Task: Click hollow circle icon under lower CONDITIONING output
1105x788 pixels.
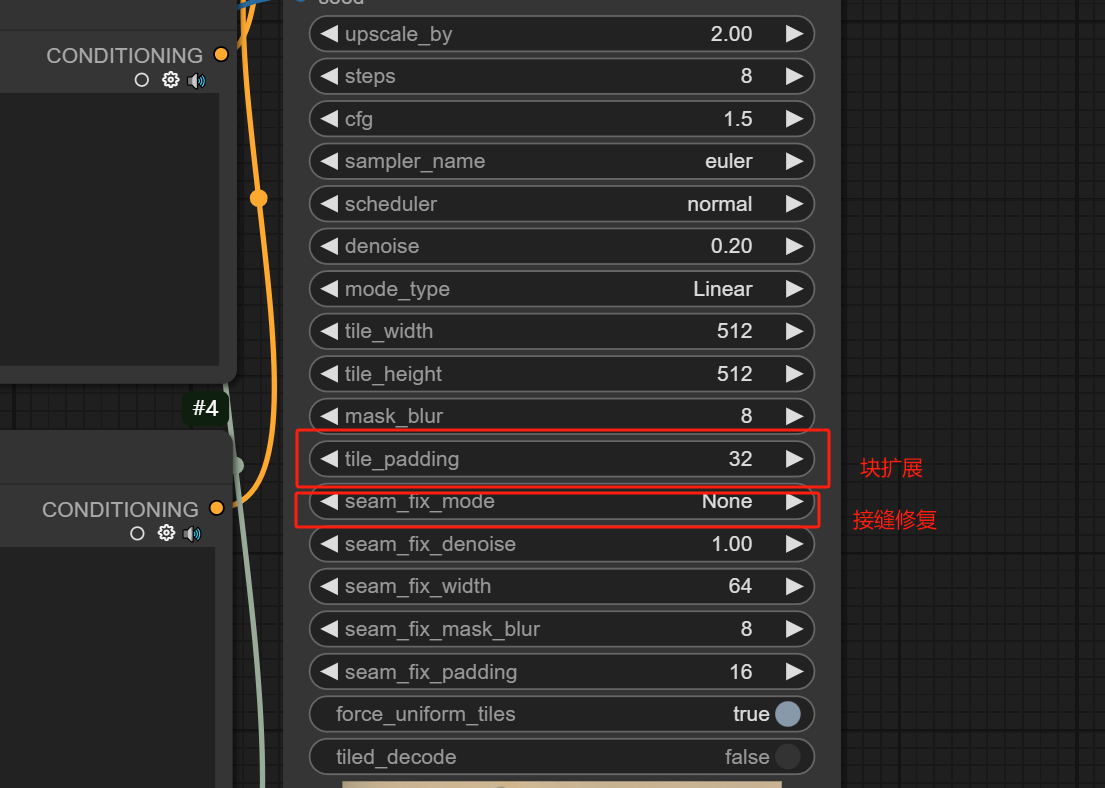Action: [138, 534]
